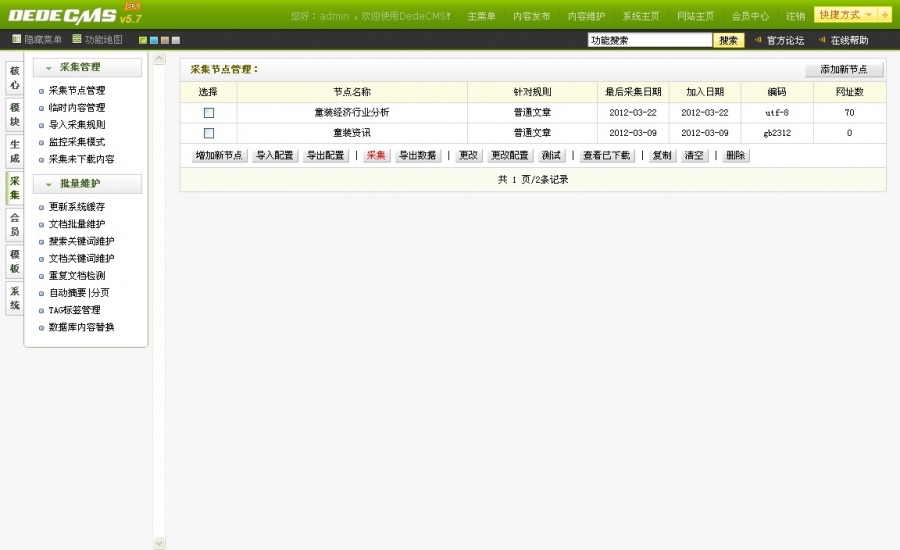Open 数据库内容替换 in sidebar

82,327
